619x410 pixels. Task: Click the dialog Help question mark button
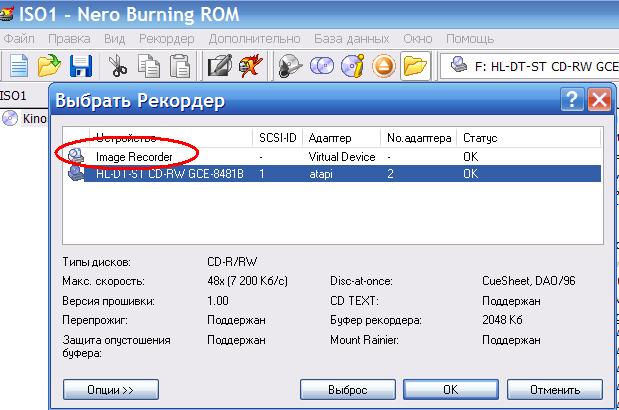572,99
